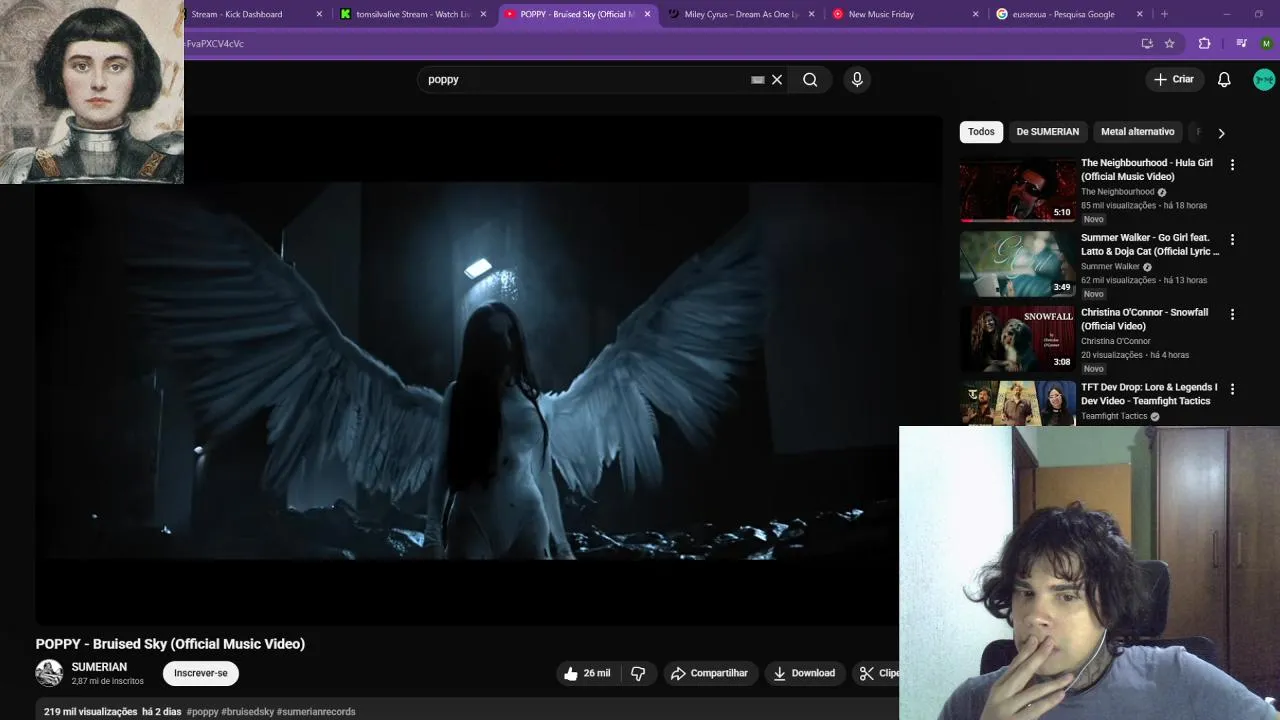Close the Kick Dashboard tab

tap(319, 14)
